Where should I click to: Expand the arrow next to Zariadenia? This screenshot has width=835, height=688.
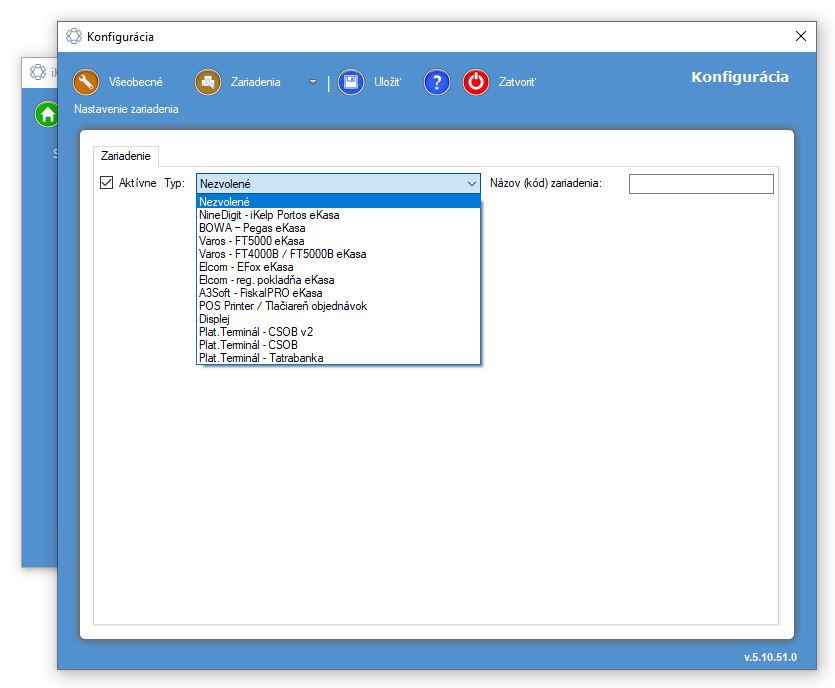coord(312,82)
